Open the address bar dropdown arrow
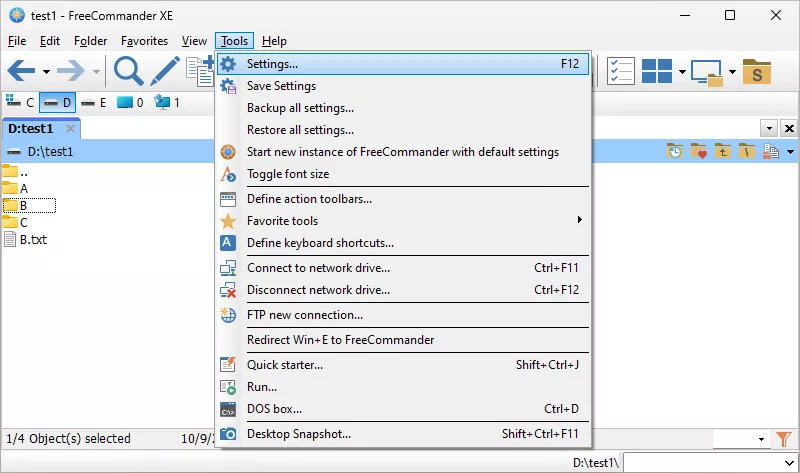The height and width of the screenshot is (473, 800). pyautogui.click(x=790, y=152)
